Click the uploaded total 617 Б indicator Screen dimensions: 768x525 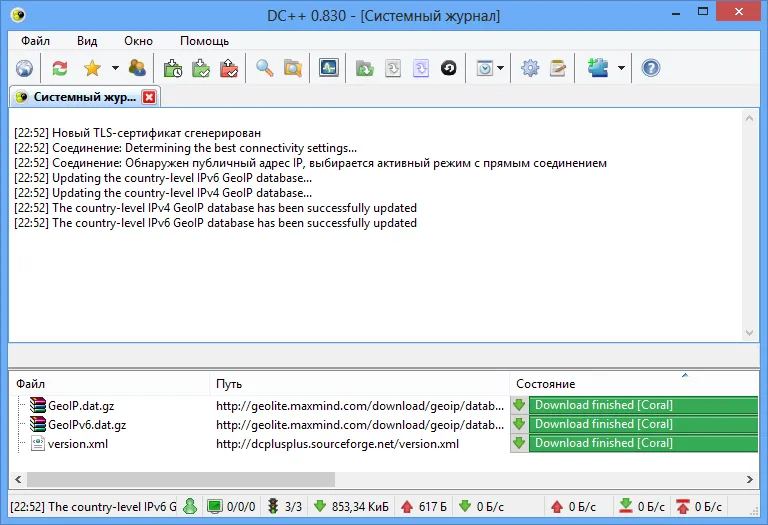click(x=424, y=506)
